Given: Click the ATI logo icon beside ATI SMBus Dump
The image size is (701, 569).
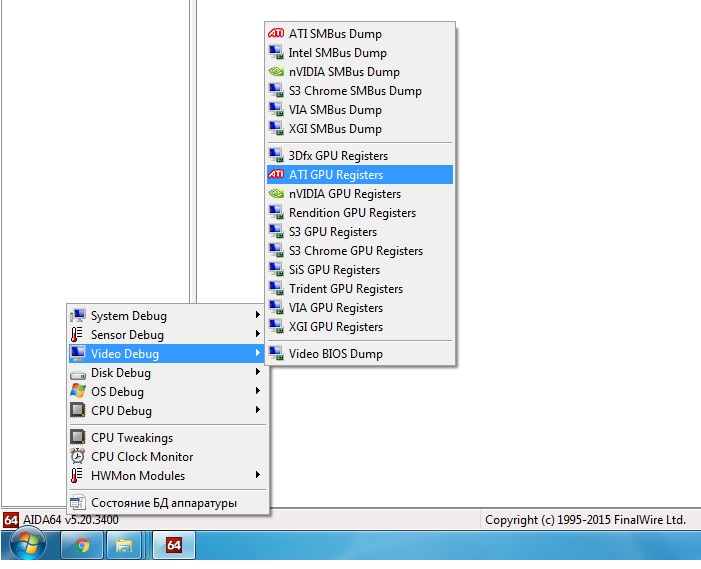Looking at the screenshot, I should click(x=276, y=34).
